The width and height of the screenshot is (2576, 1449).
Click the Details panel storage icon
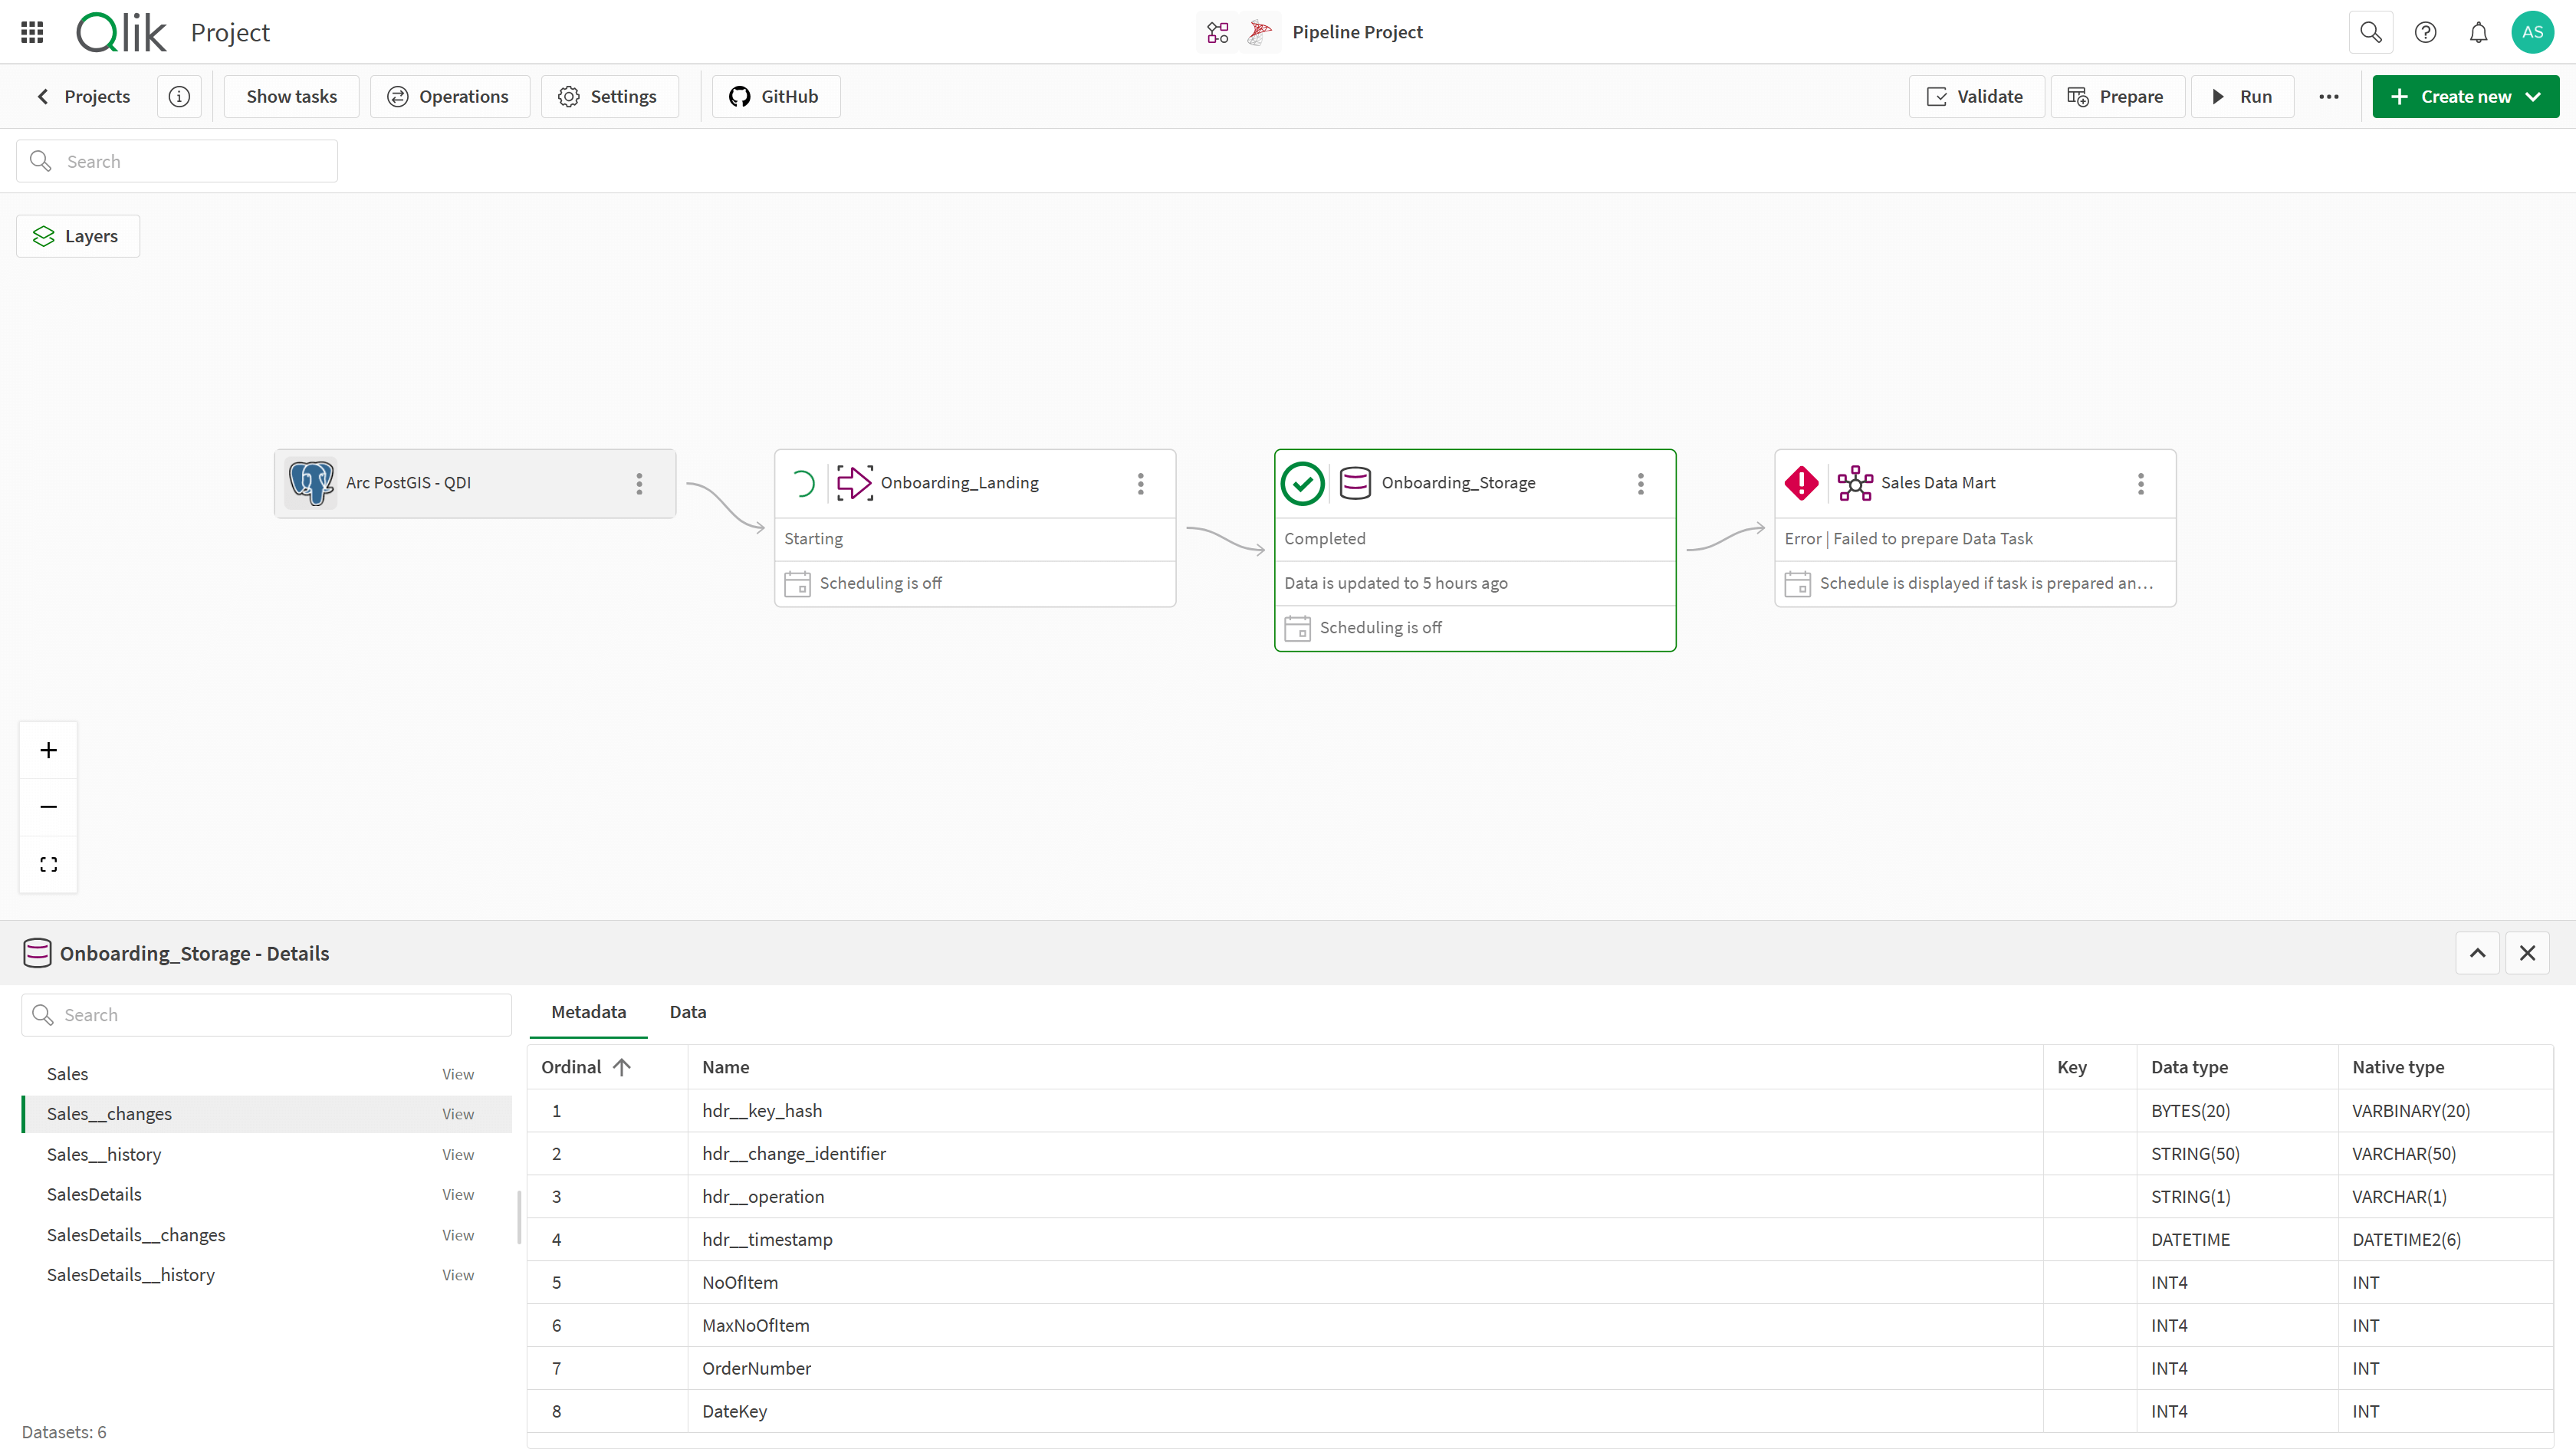click(37, 953)
